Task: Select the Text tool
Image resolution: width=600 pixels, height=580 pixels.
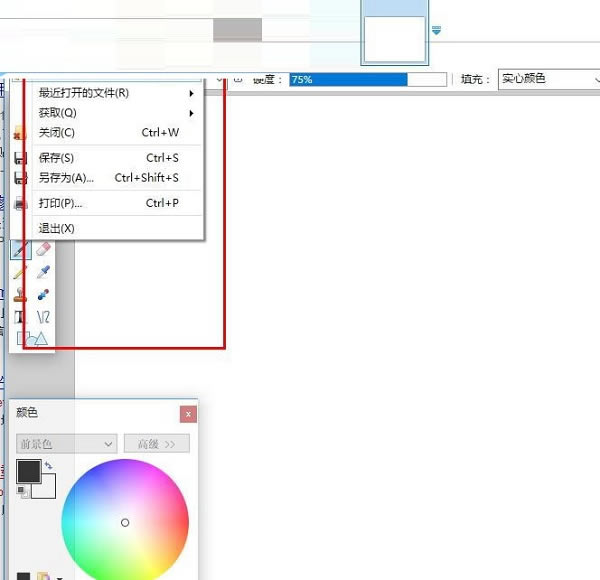Action: pyautogui.click(x=20, y=317)
